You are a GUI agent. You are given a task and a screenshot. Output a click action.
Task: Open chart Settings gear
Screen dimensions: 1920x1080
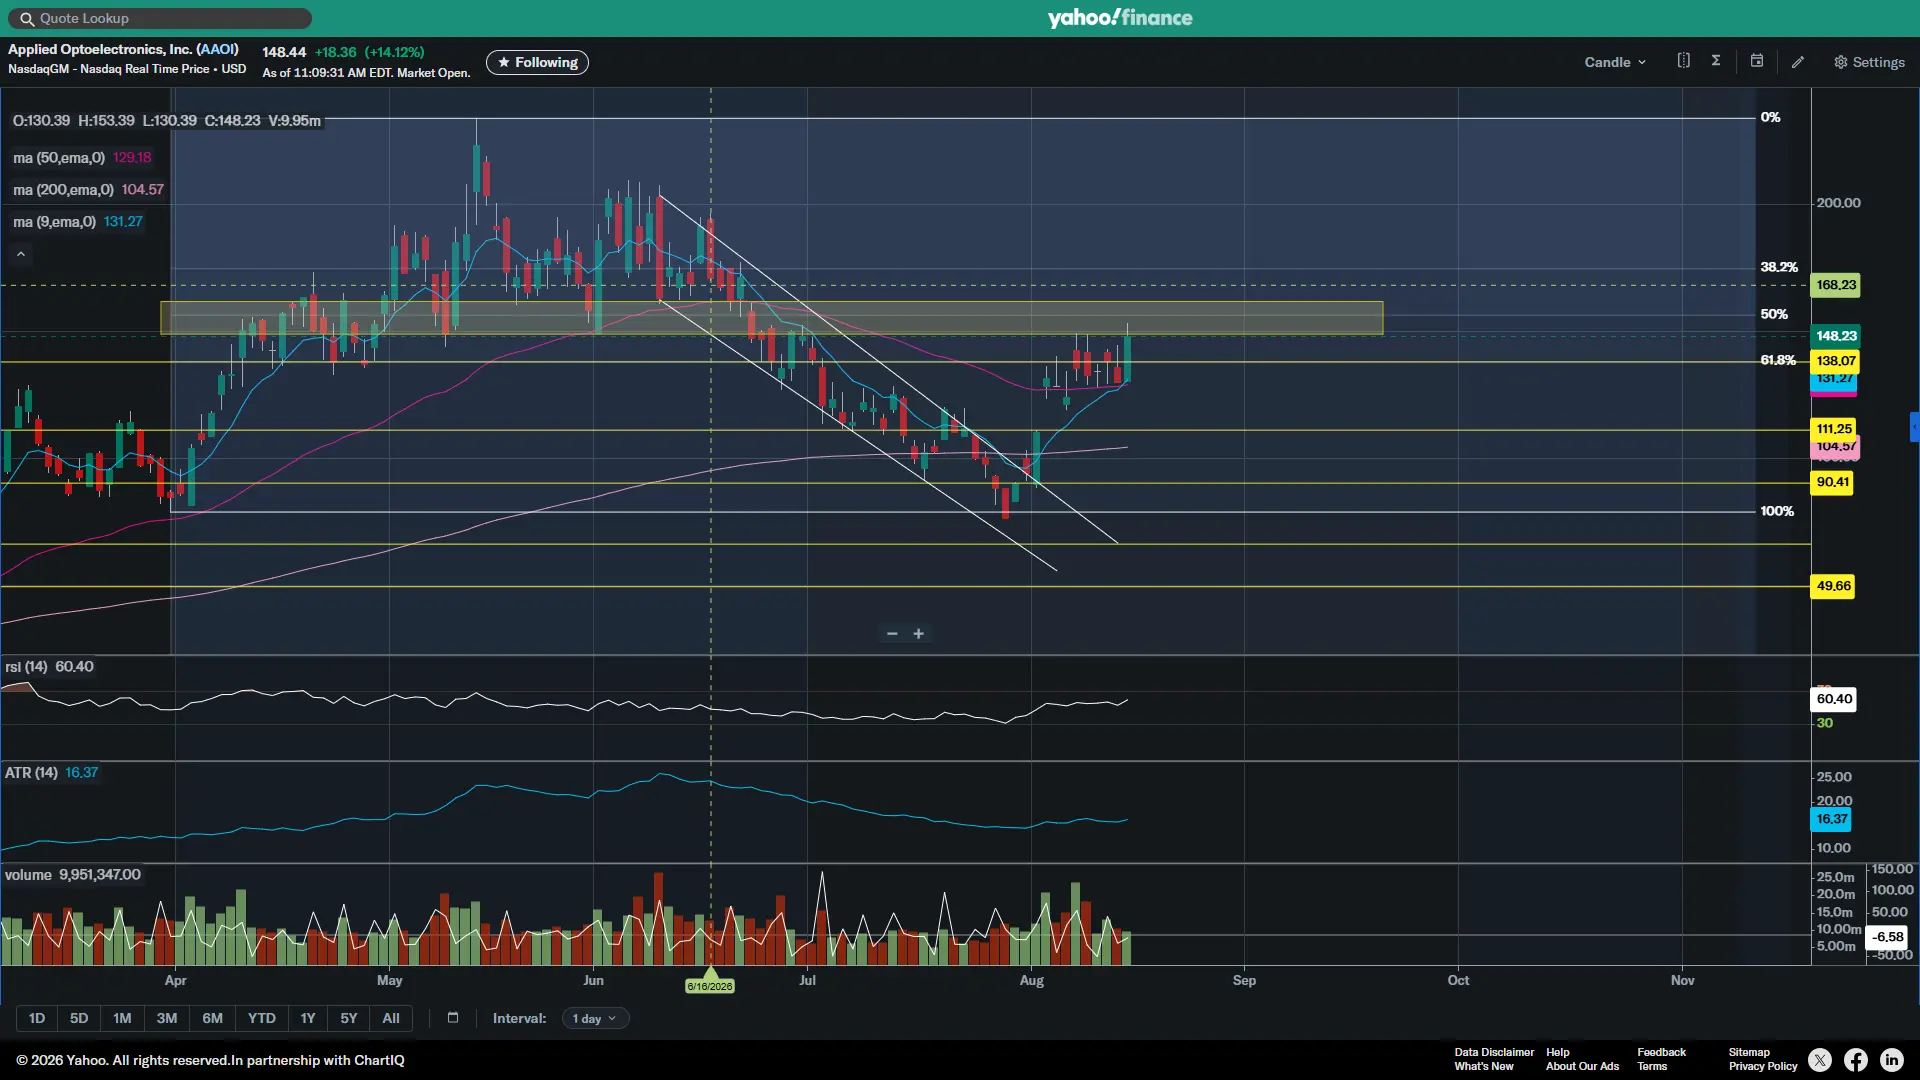point(1869,62)
